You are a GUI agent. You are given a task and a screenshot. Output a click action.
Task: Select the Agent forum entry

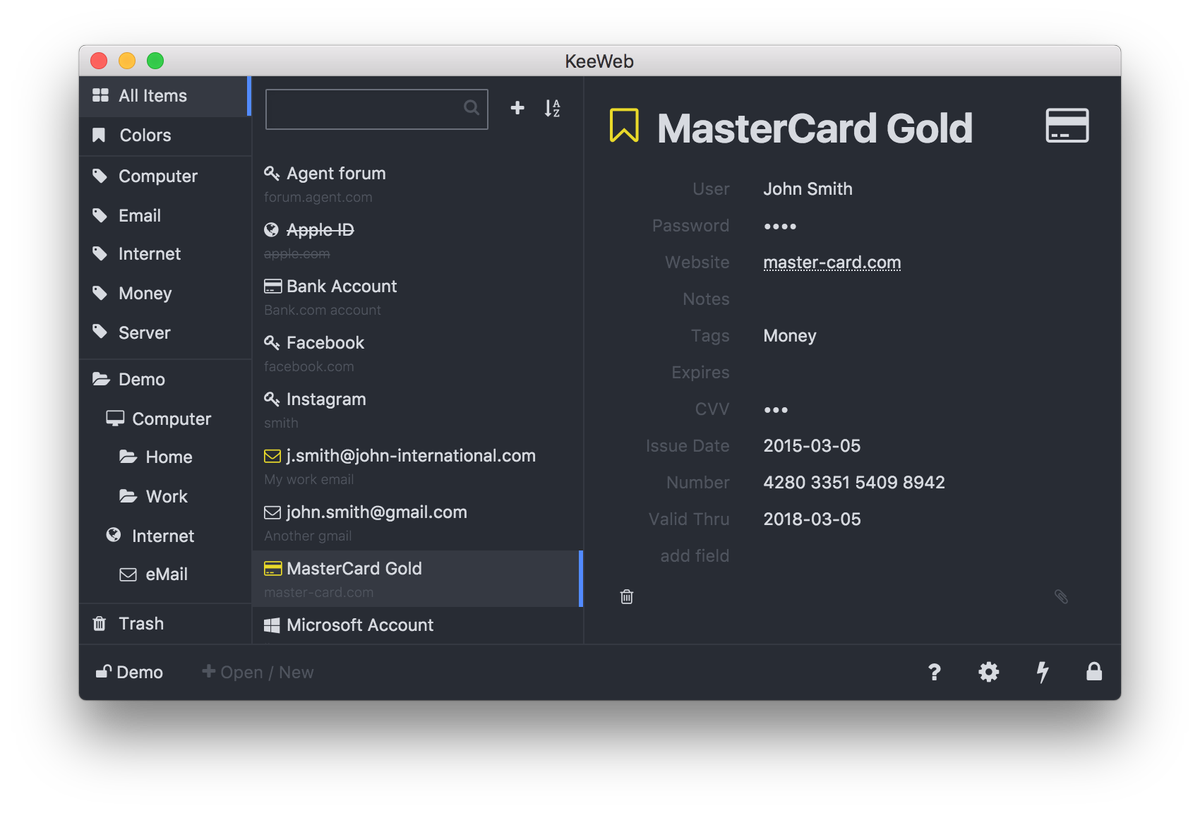click(x=417, y=184)
